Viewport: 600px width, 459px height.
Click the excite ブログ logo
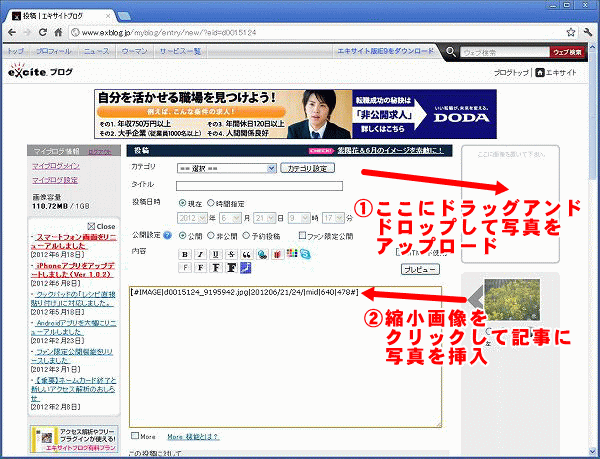click(40, 71)
